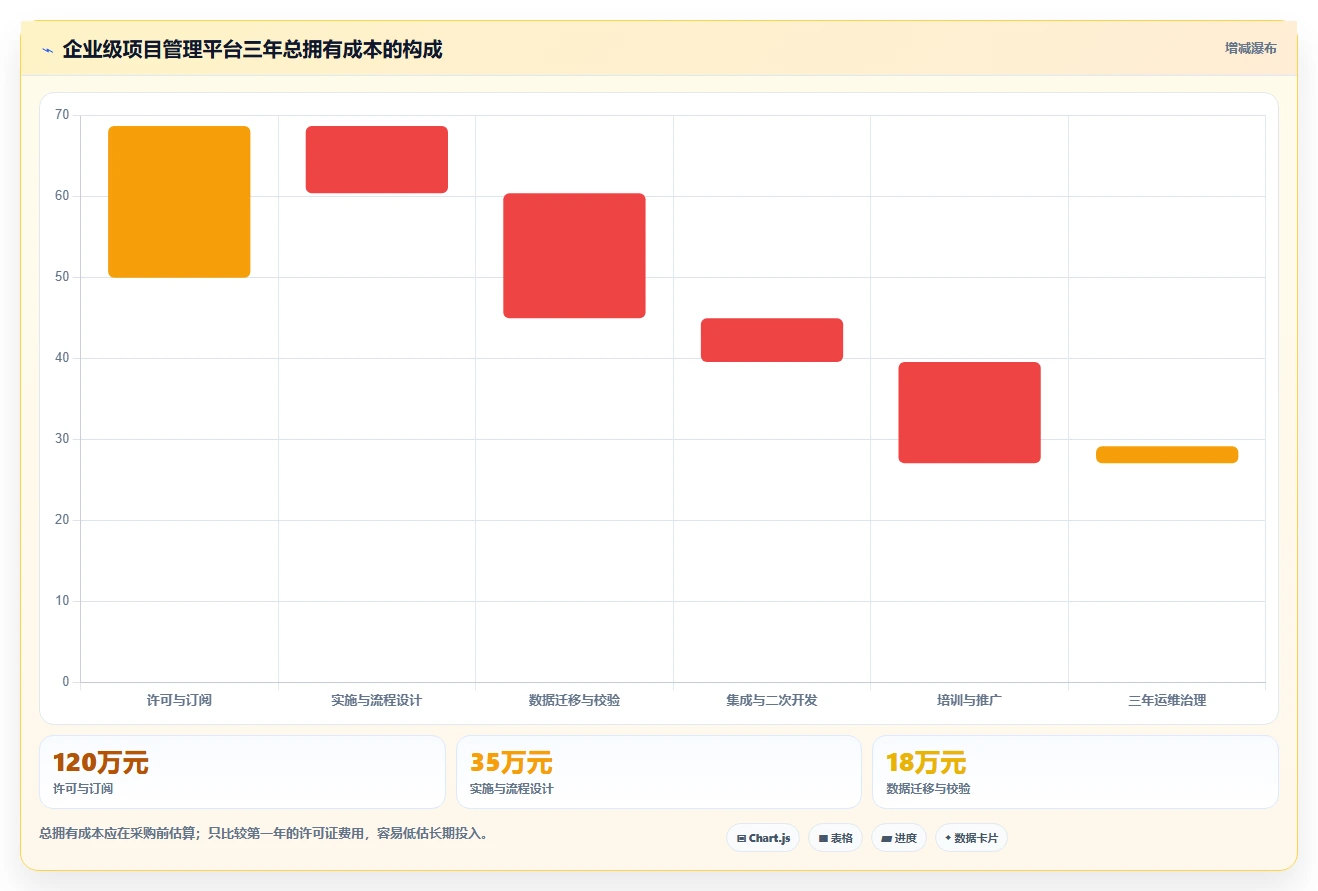
Task: Click the y-axis value 70
Action: pos(62,115)
